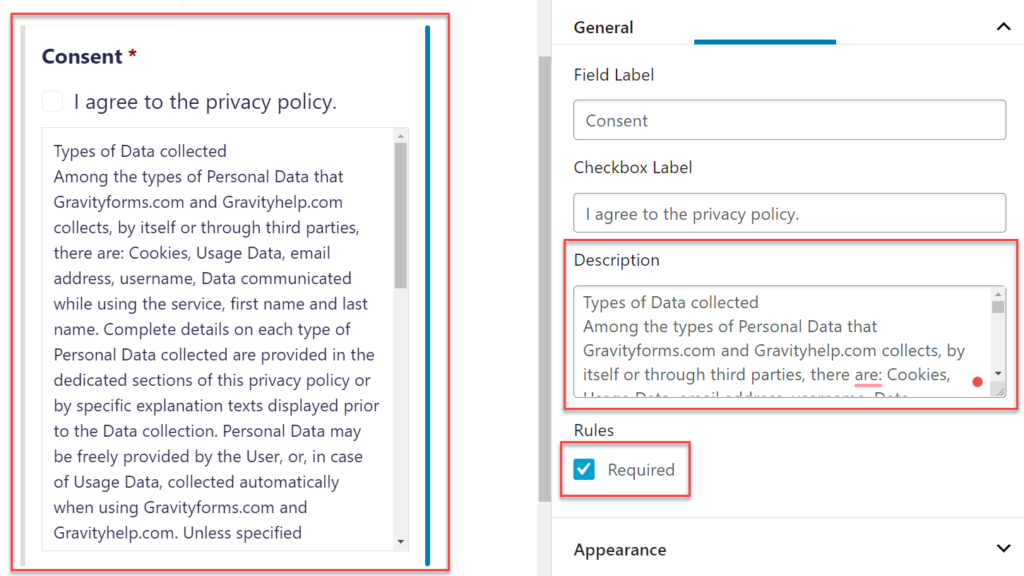Expand the Appearance section chevron
The image size is (1024, 576).
point(1003,549)
